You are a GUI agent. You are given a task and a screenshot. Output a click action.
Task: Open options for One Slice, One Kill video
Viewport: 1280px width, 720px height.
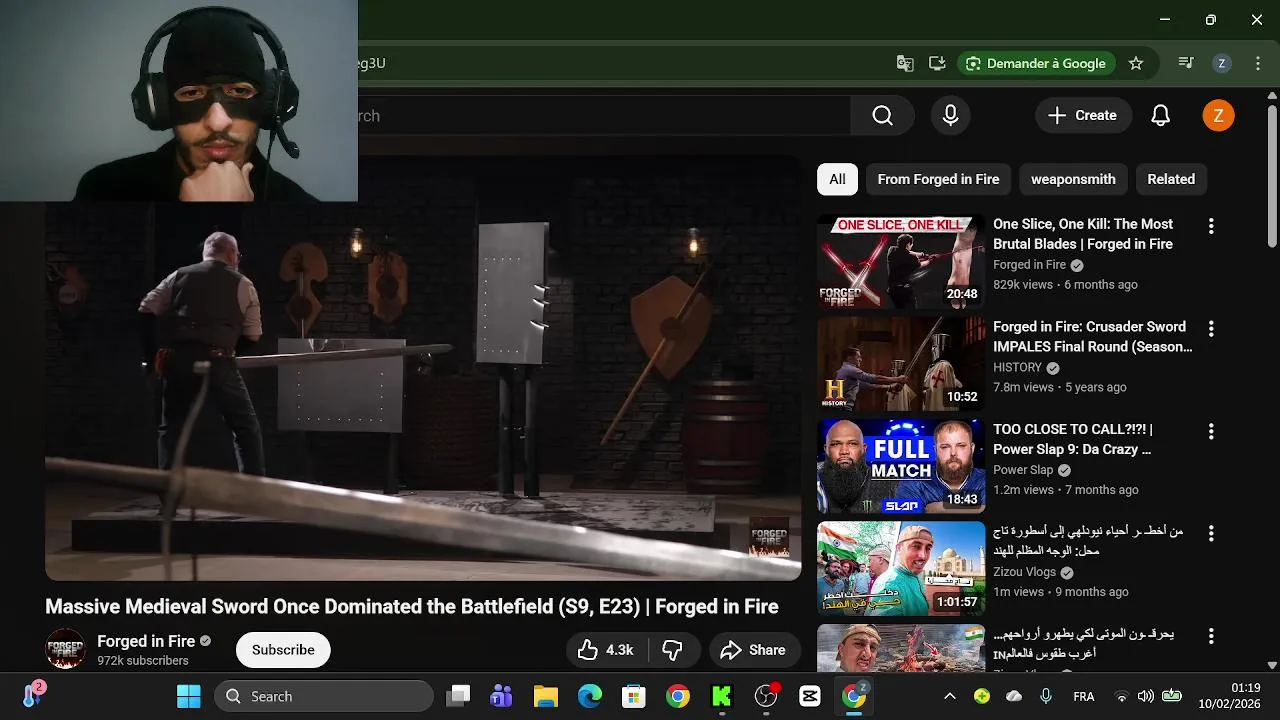(x=1211, y=226)
